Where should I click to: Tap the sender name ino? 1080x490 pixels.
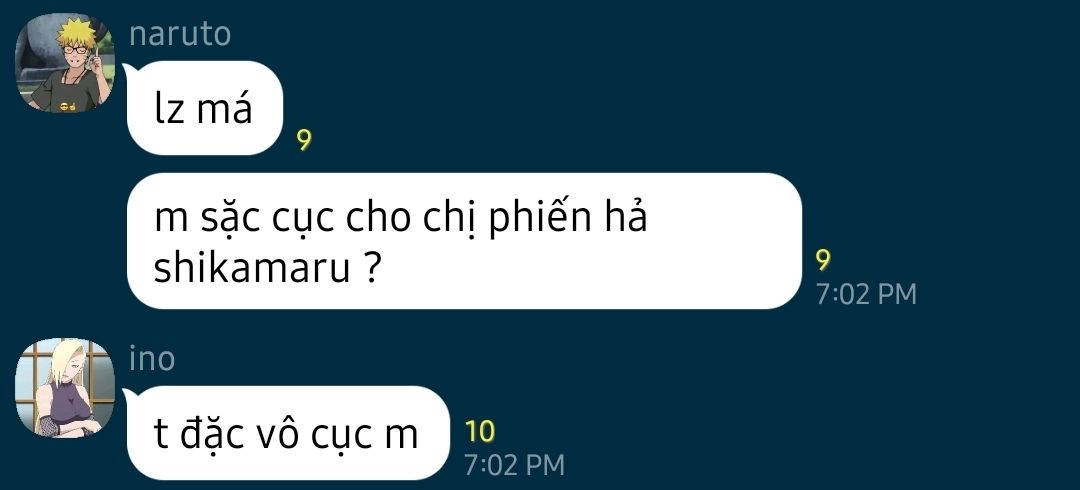pyautogui.click(x=152, y=359)
